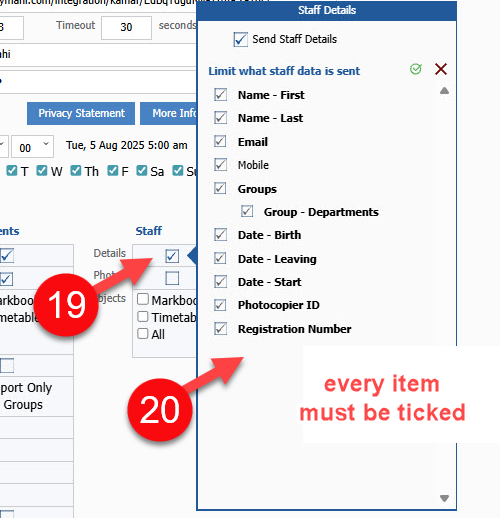Toggle the Staff Details checkbox in grid
Screen dimensions: 500x518
pos(172,256)
